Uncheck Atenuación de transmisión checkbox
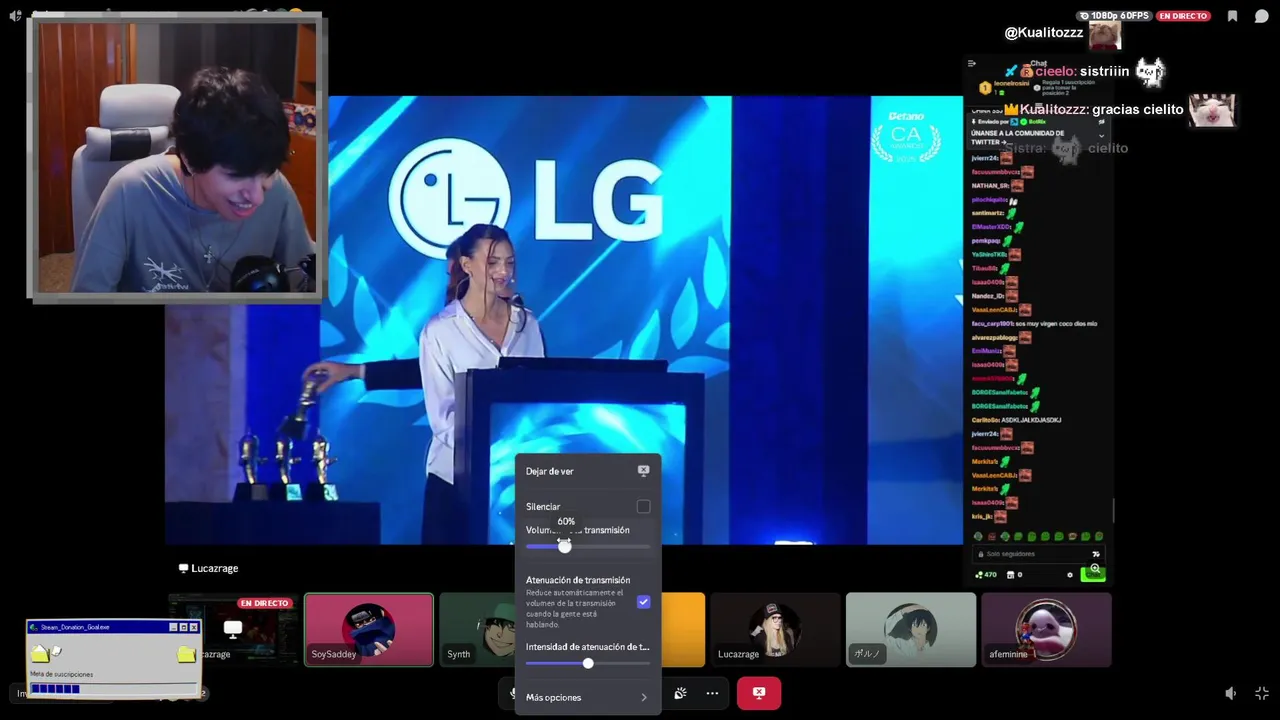 click(x=643, y=602)
